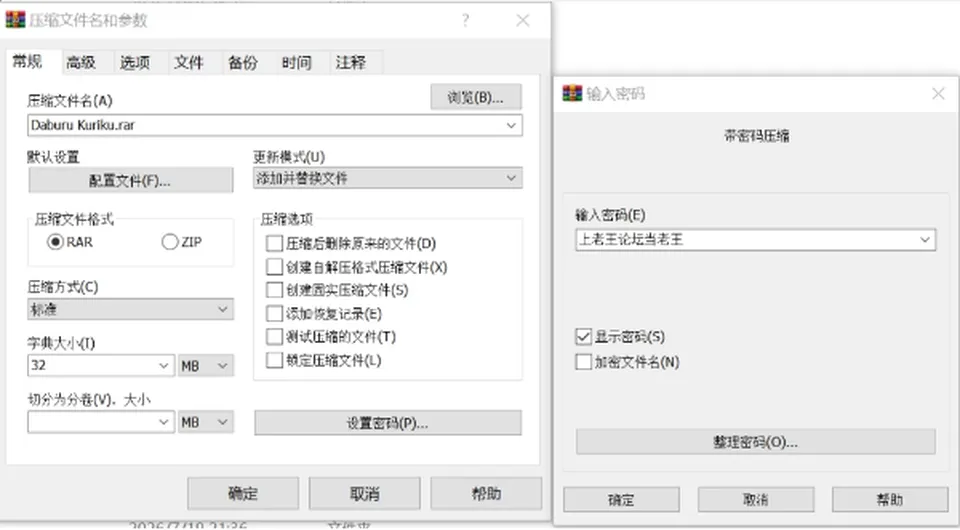Enable 创建固实压缩文件(S) checkbox
Viewport: 960px width, 530px height.
point(274,290)
